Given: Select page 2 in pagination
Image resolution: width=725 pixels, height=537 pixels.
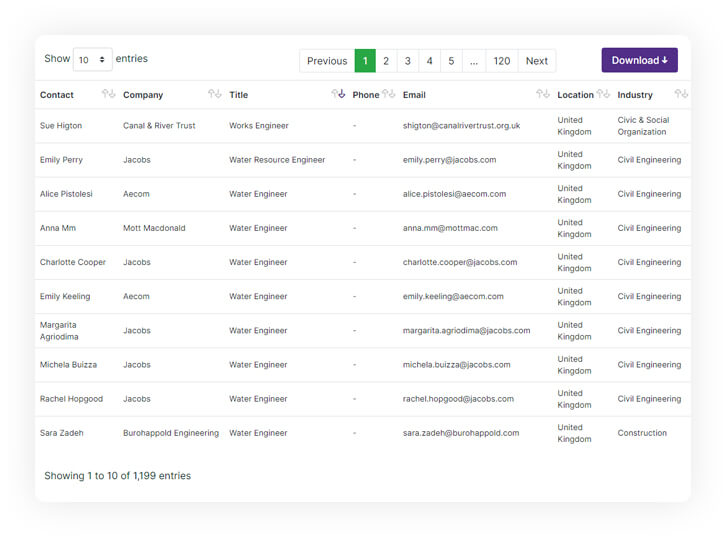Looking at the screenshot, I should pos(386,61).
